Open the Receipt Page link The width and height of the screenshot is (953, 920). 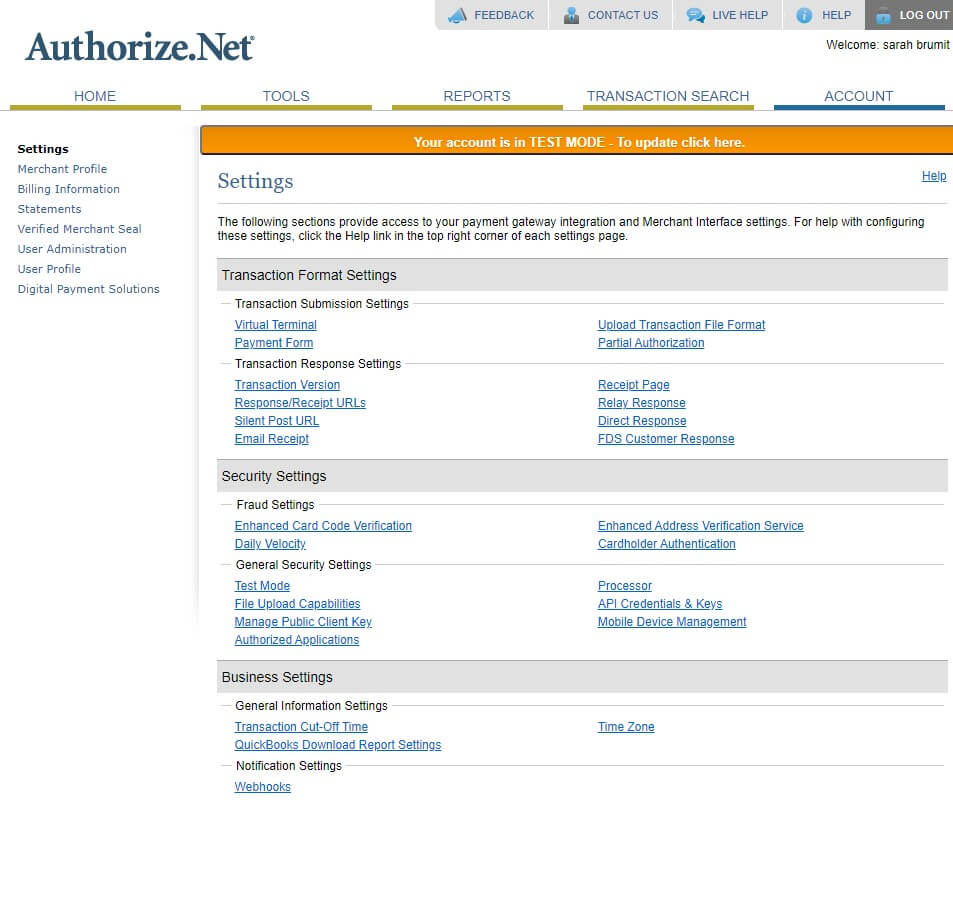tap(633, 385)
